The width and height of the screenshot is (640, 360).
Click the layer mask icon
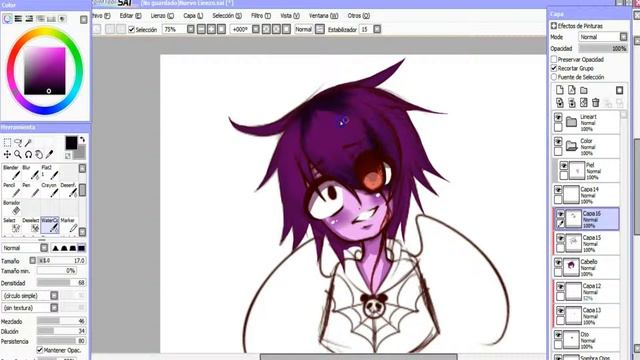(619, 90)
